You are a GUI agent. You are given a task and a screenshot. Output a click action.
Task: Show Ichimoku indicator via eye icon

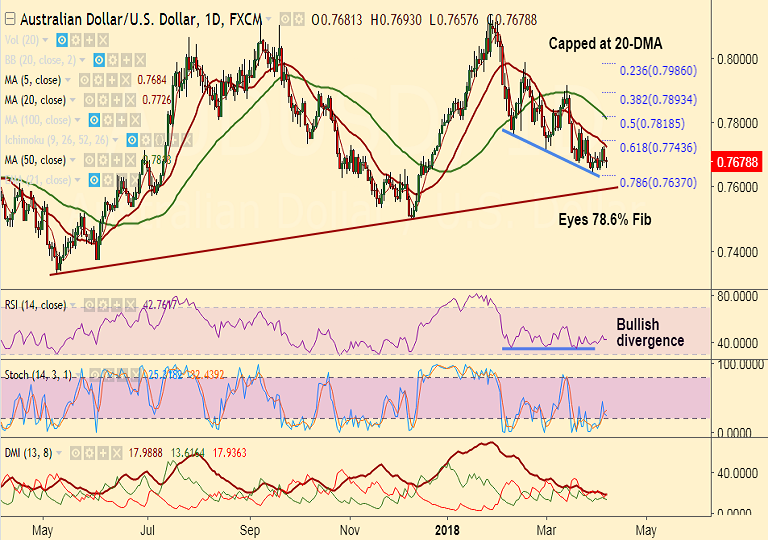(x=132, y=140)
